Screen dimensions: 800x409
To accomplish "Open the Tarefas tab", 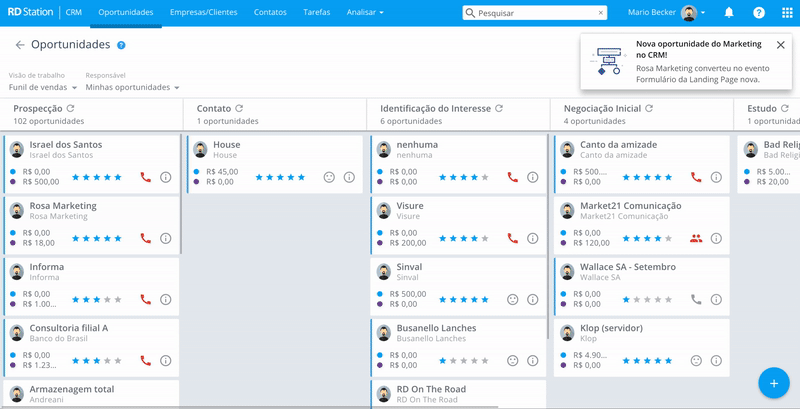I will [316, 12].
